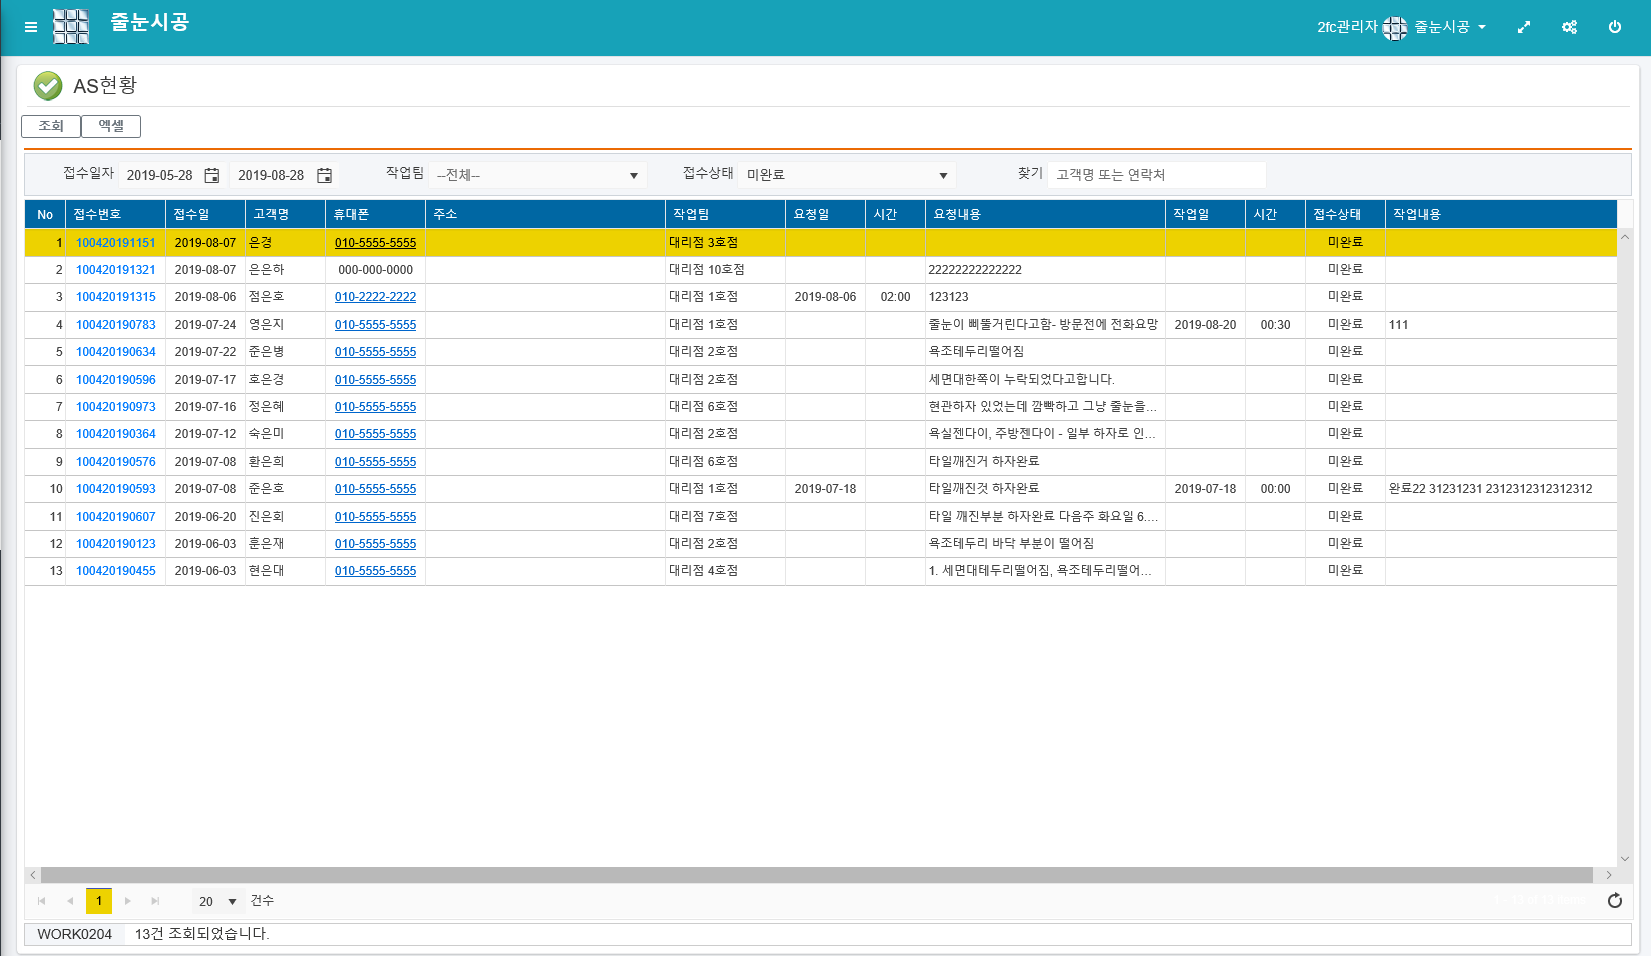This screenshot has height=956, width=1651.
Task: Click the 엑셀 export button
Action: [111, 126]
